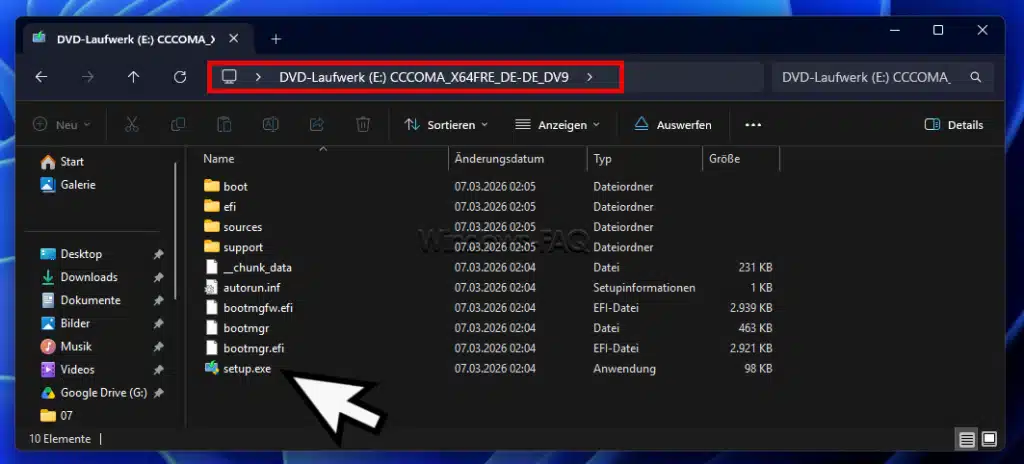Sort by the Name column header

tap(218, 159)
